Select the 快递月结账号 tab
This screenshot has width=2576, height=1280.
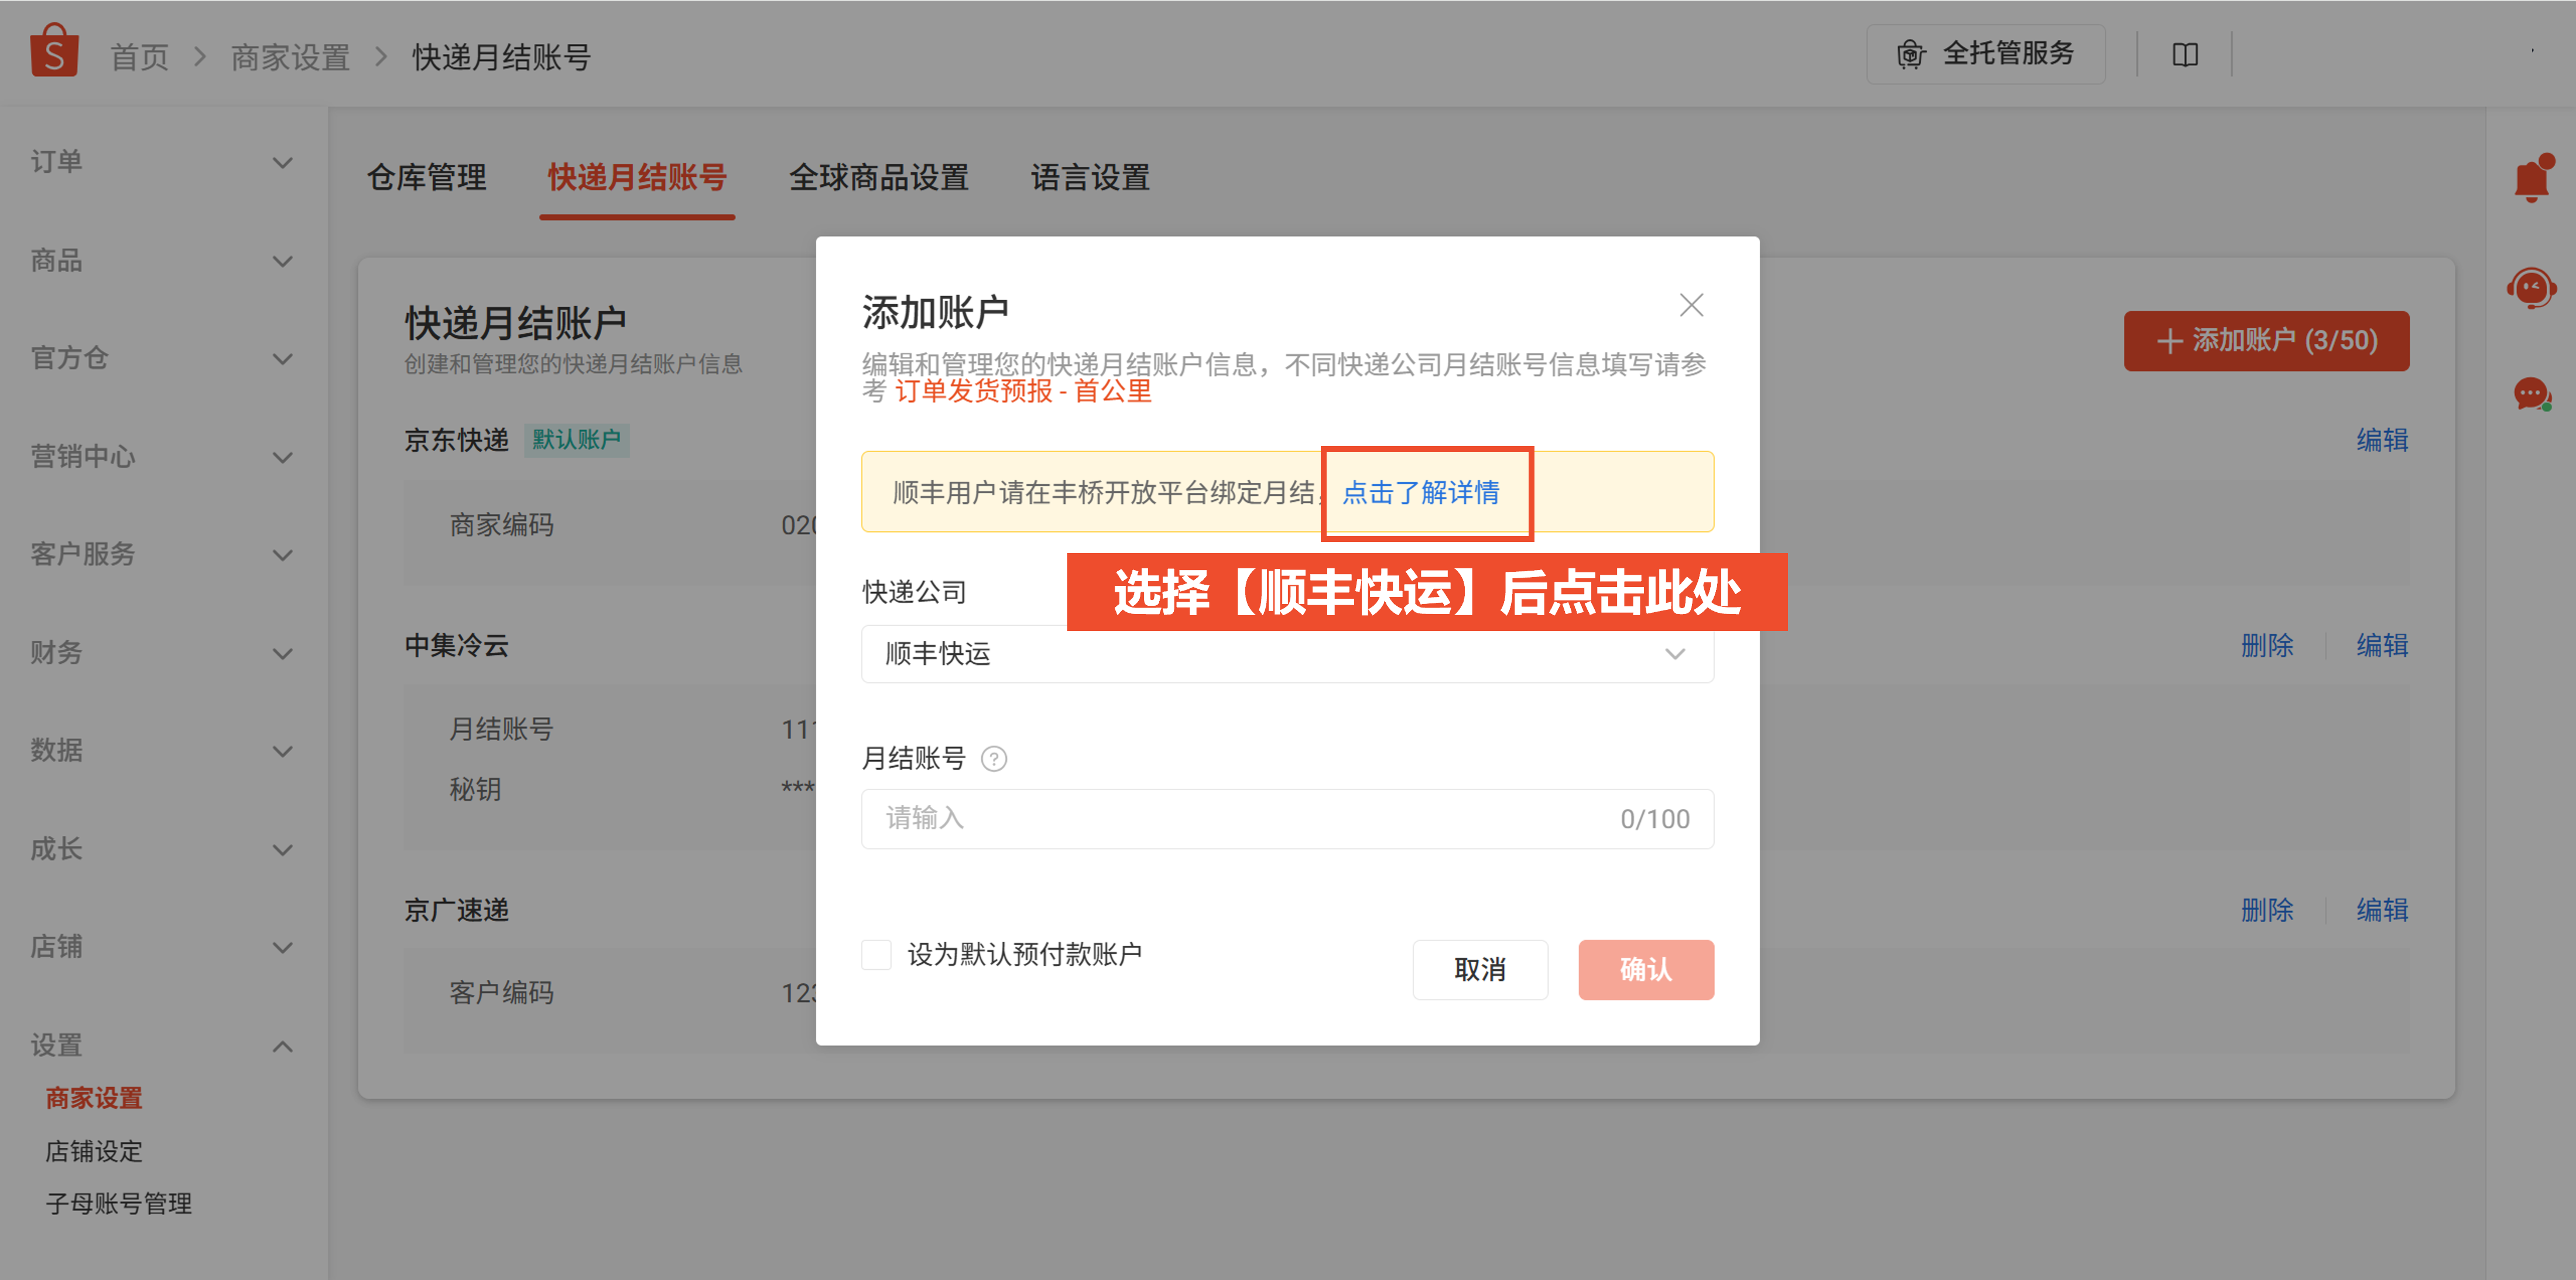[x=637, y=178]
